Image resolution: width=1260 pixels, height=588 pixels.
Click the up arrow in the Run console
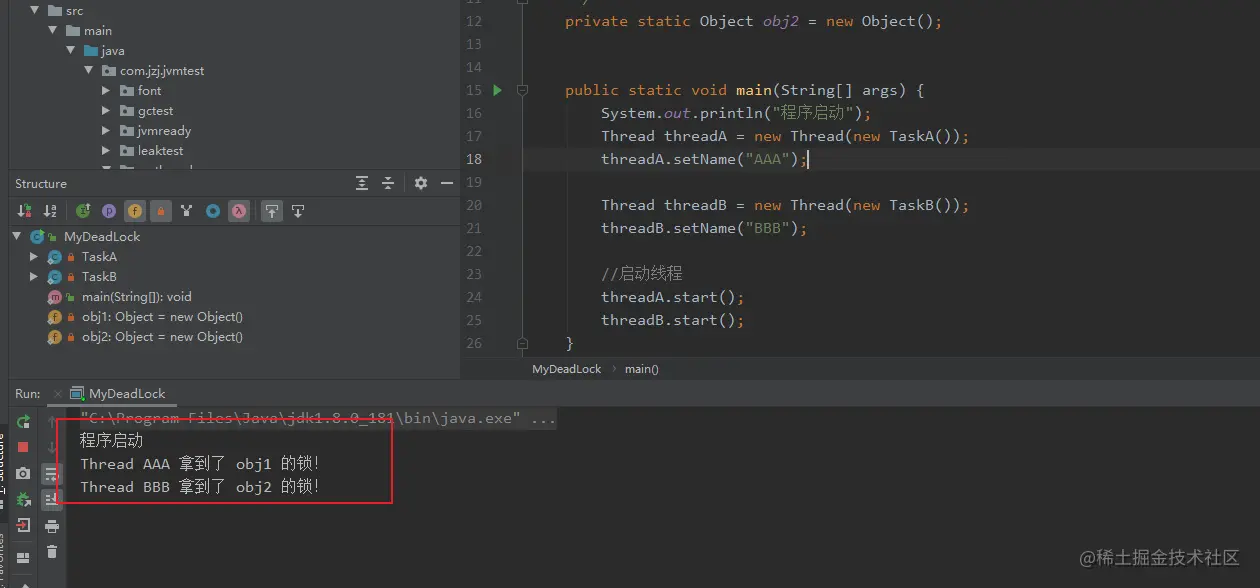(52, 422)
